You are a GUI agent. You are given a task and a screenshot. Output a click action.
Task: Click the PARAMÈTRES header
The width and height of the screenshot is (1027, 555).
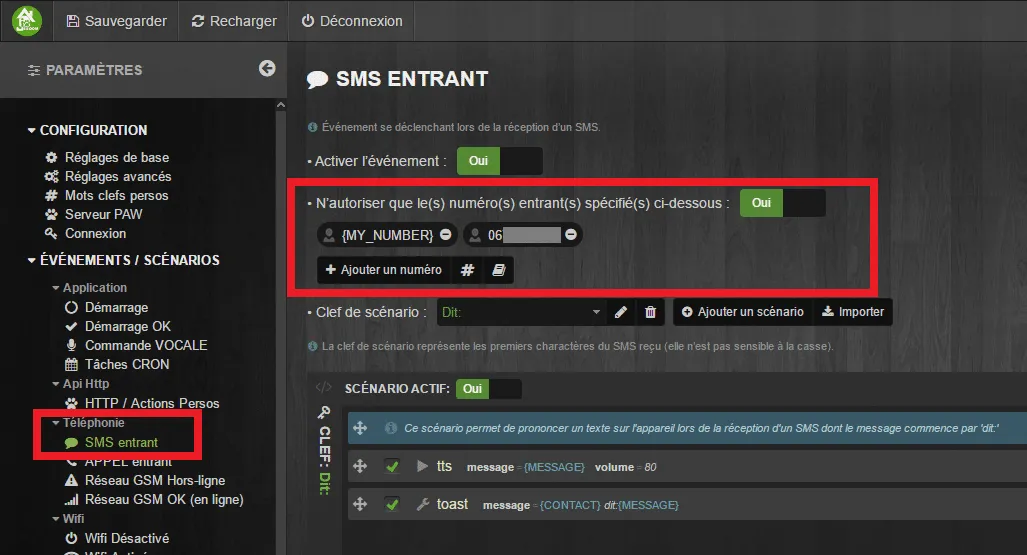85,70
